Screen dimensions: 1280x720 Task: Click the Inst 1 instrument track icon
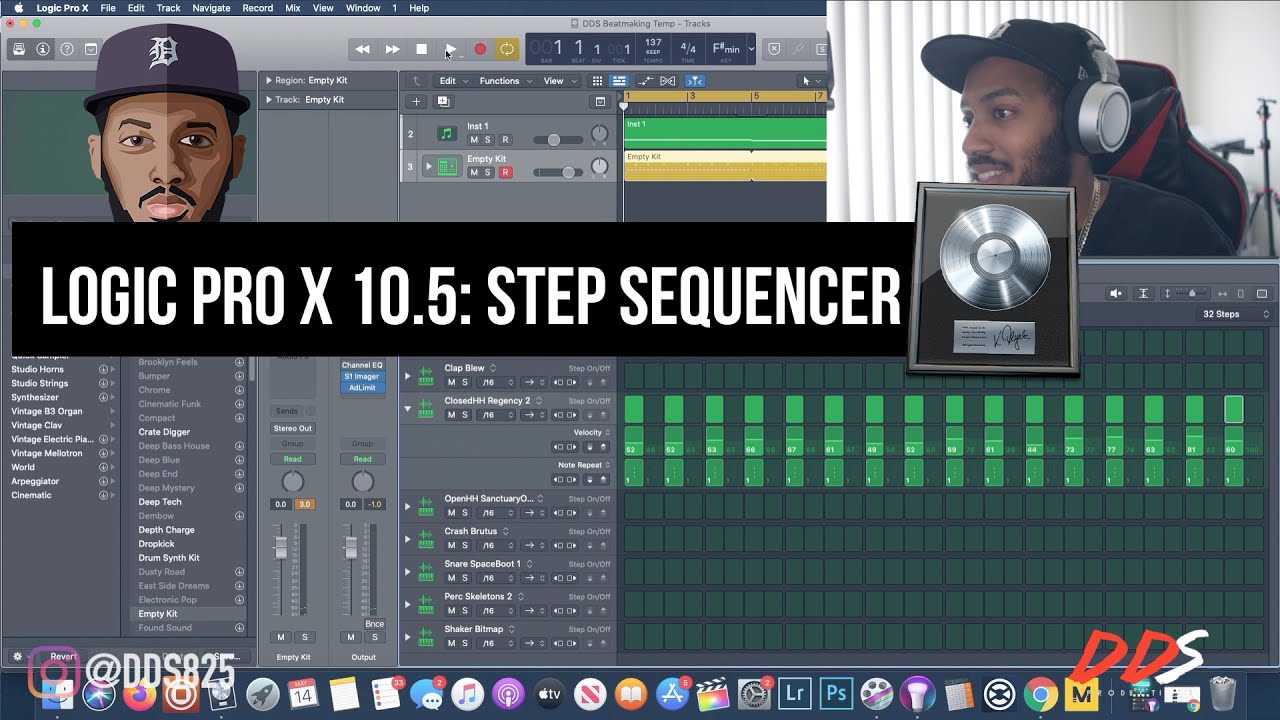(448, 134)
